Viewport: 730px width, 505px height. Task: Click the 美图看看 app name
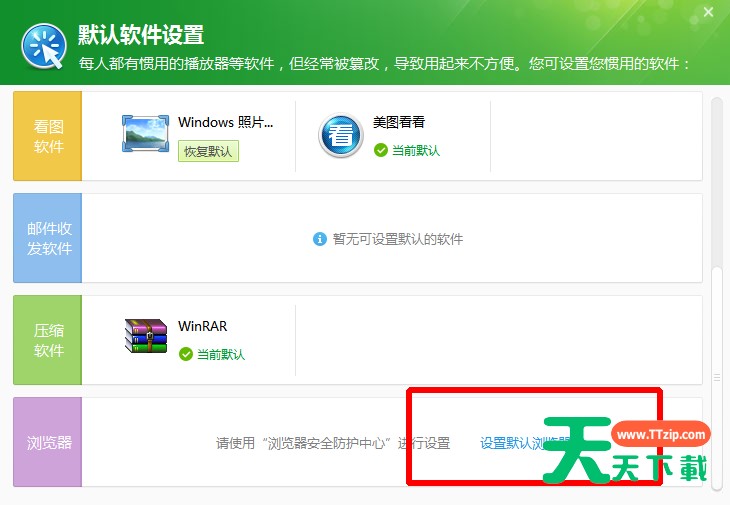tap(399, 122)
